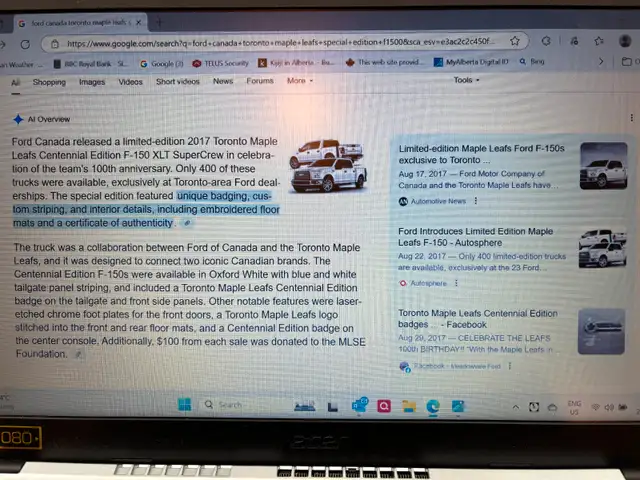Open the dark L-shaped app on taskbar
The width and height of the screenshot is (640, 480).
(x=333, y=407)
